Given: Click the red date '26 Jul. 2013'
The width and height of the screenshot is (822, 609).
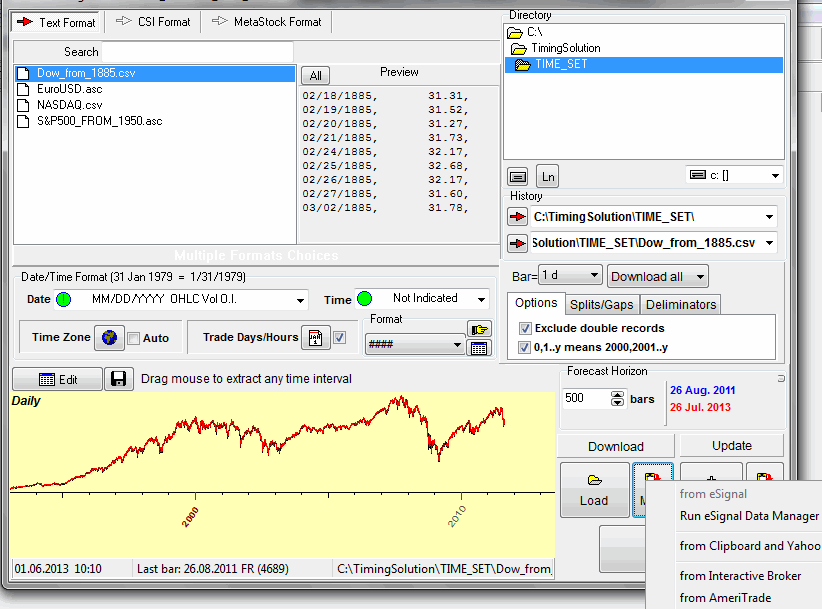Looking at the screenshot, I should click(700, 407).
